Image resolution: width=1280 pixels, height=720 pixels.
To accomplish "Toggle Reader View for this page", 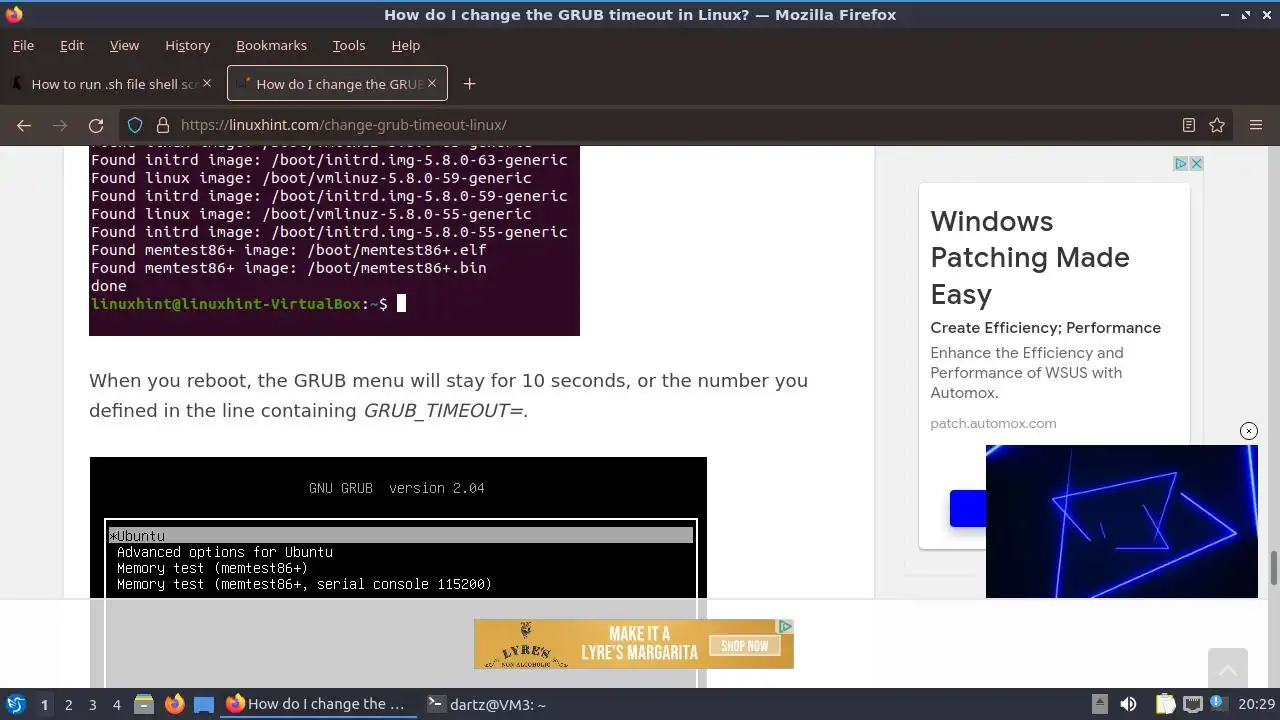I will coord(1189,125).
